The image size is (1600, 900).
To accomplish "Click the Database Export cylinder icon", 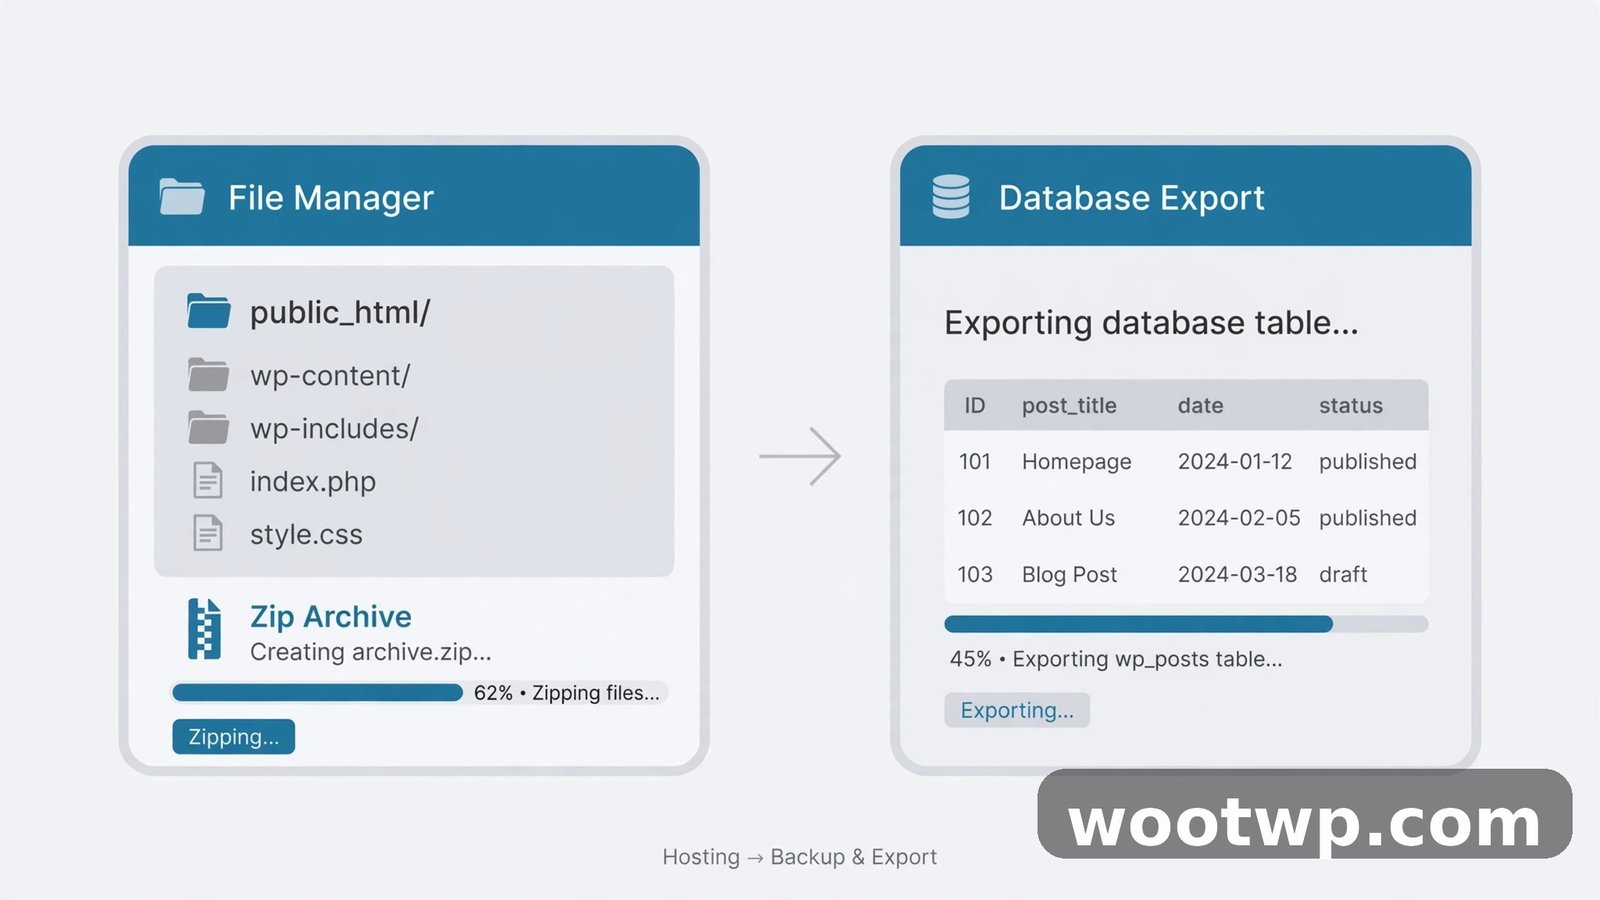I will [x=951, y=197].
